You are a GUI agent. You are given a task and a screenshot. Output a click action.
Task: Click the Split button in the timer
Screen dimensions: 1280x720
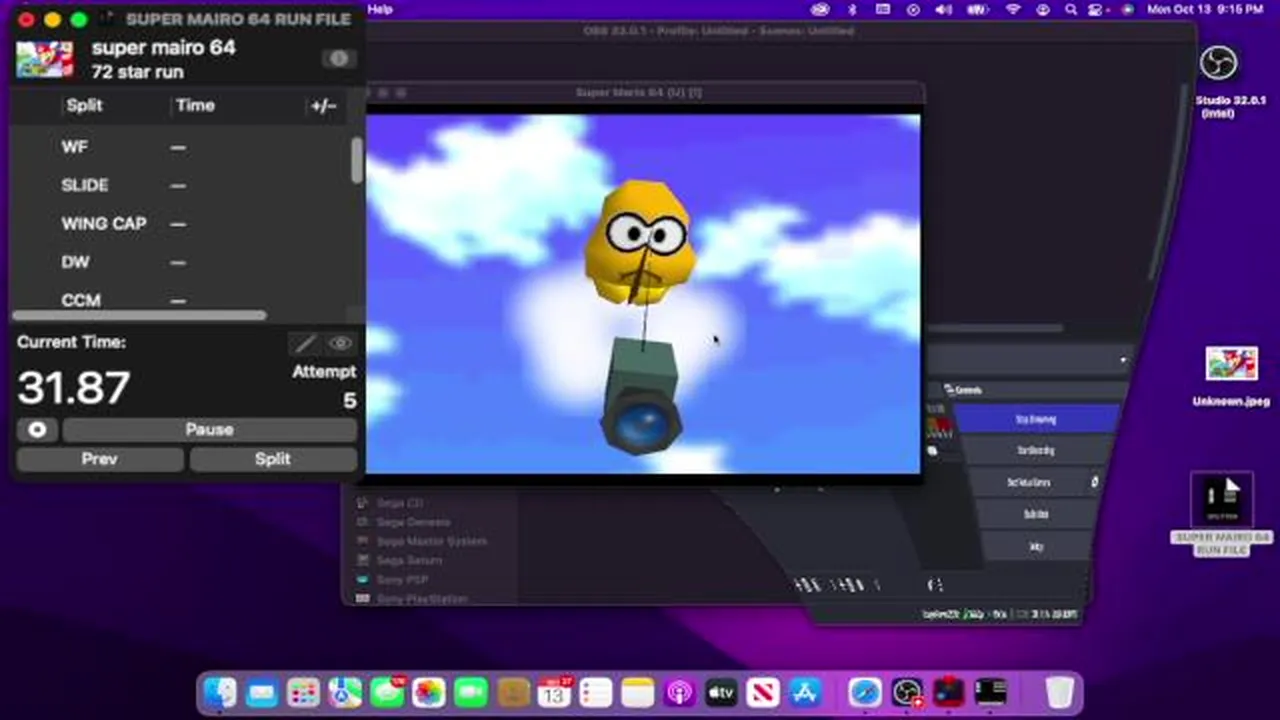(273, 459)
